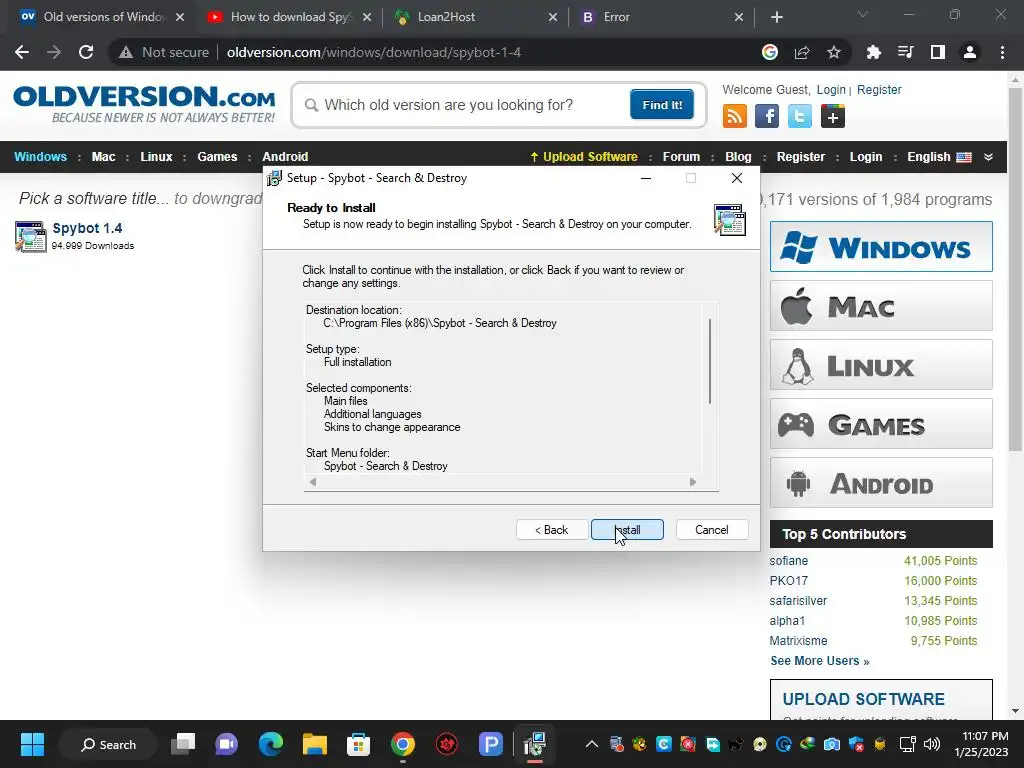The height and width of the screenshot is (768, 1024).
Task: Switch to the Error tab
Action: tap(661, 17)
